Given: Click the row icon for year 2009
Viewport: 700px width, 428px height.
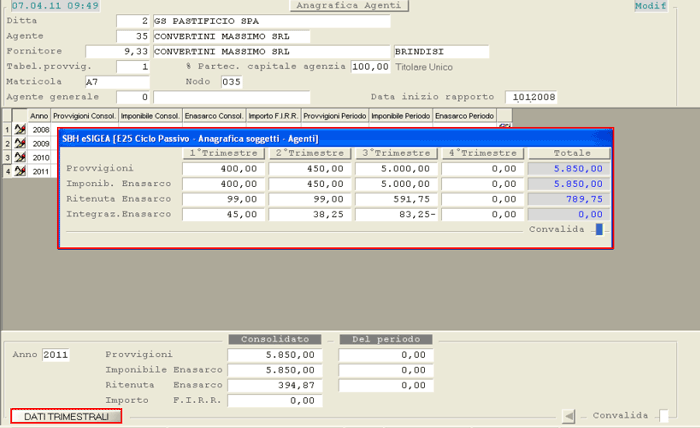Looking at the screenshot, I should pyautogui.click(x=18, y=144).
